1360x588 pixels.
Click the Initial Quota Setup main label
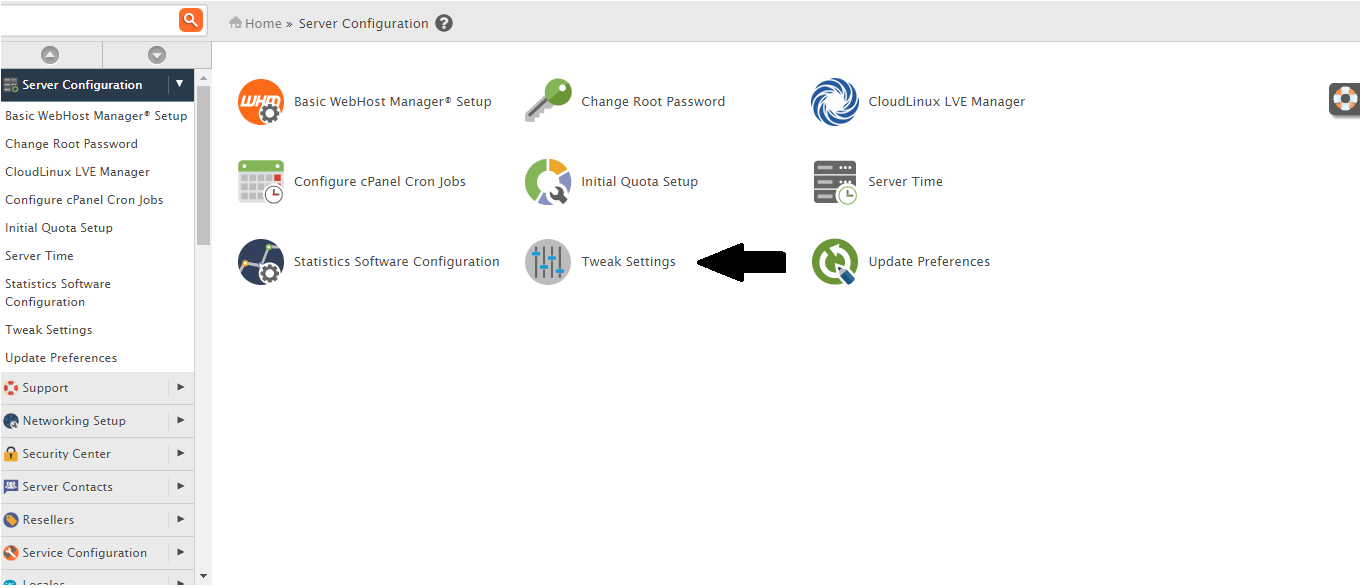click(639, 182)
